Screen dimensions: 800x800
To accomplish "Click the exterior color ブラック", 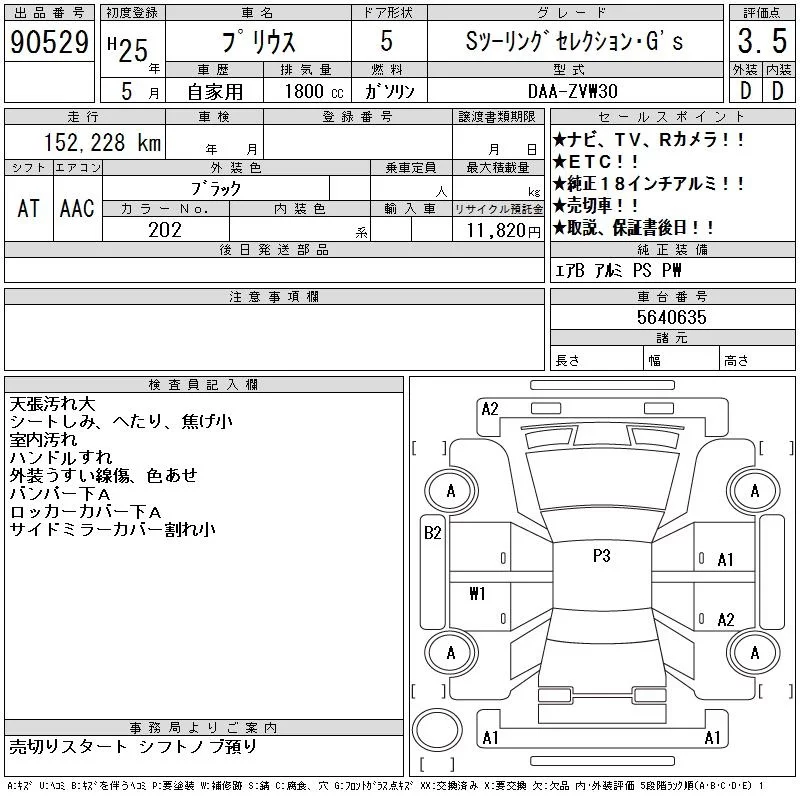I will pyautogui.click(x=216, y=189).
